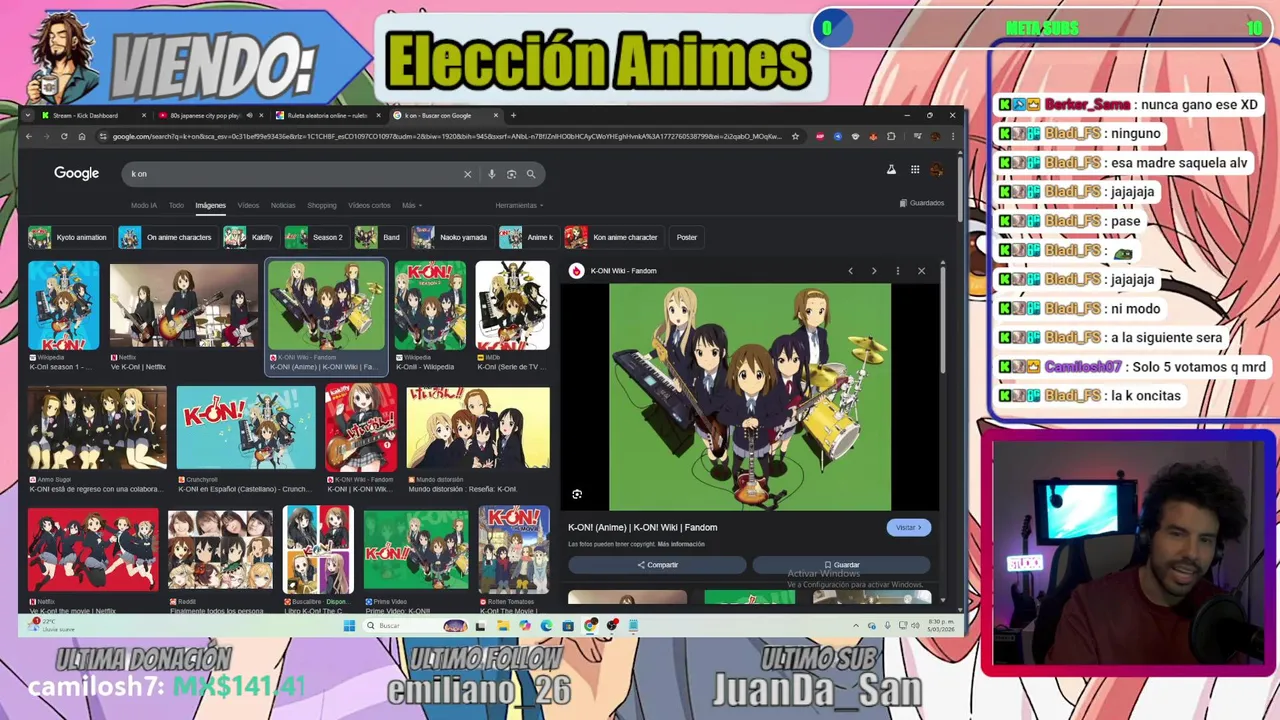Go to next image in preview panel
This screenshot has height=720, width=1280.
874,271
